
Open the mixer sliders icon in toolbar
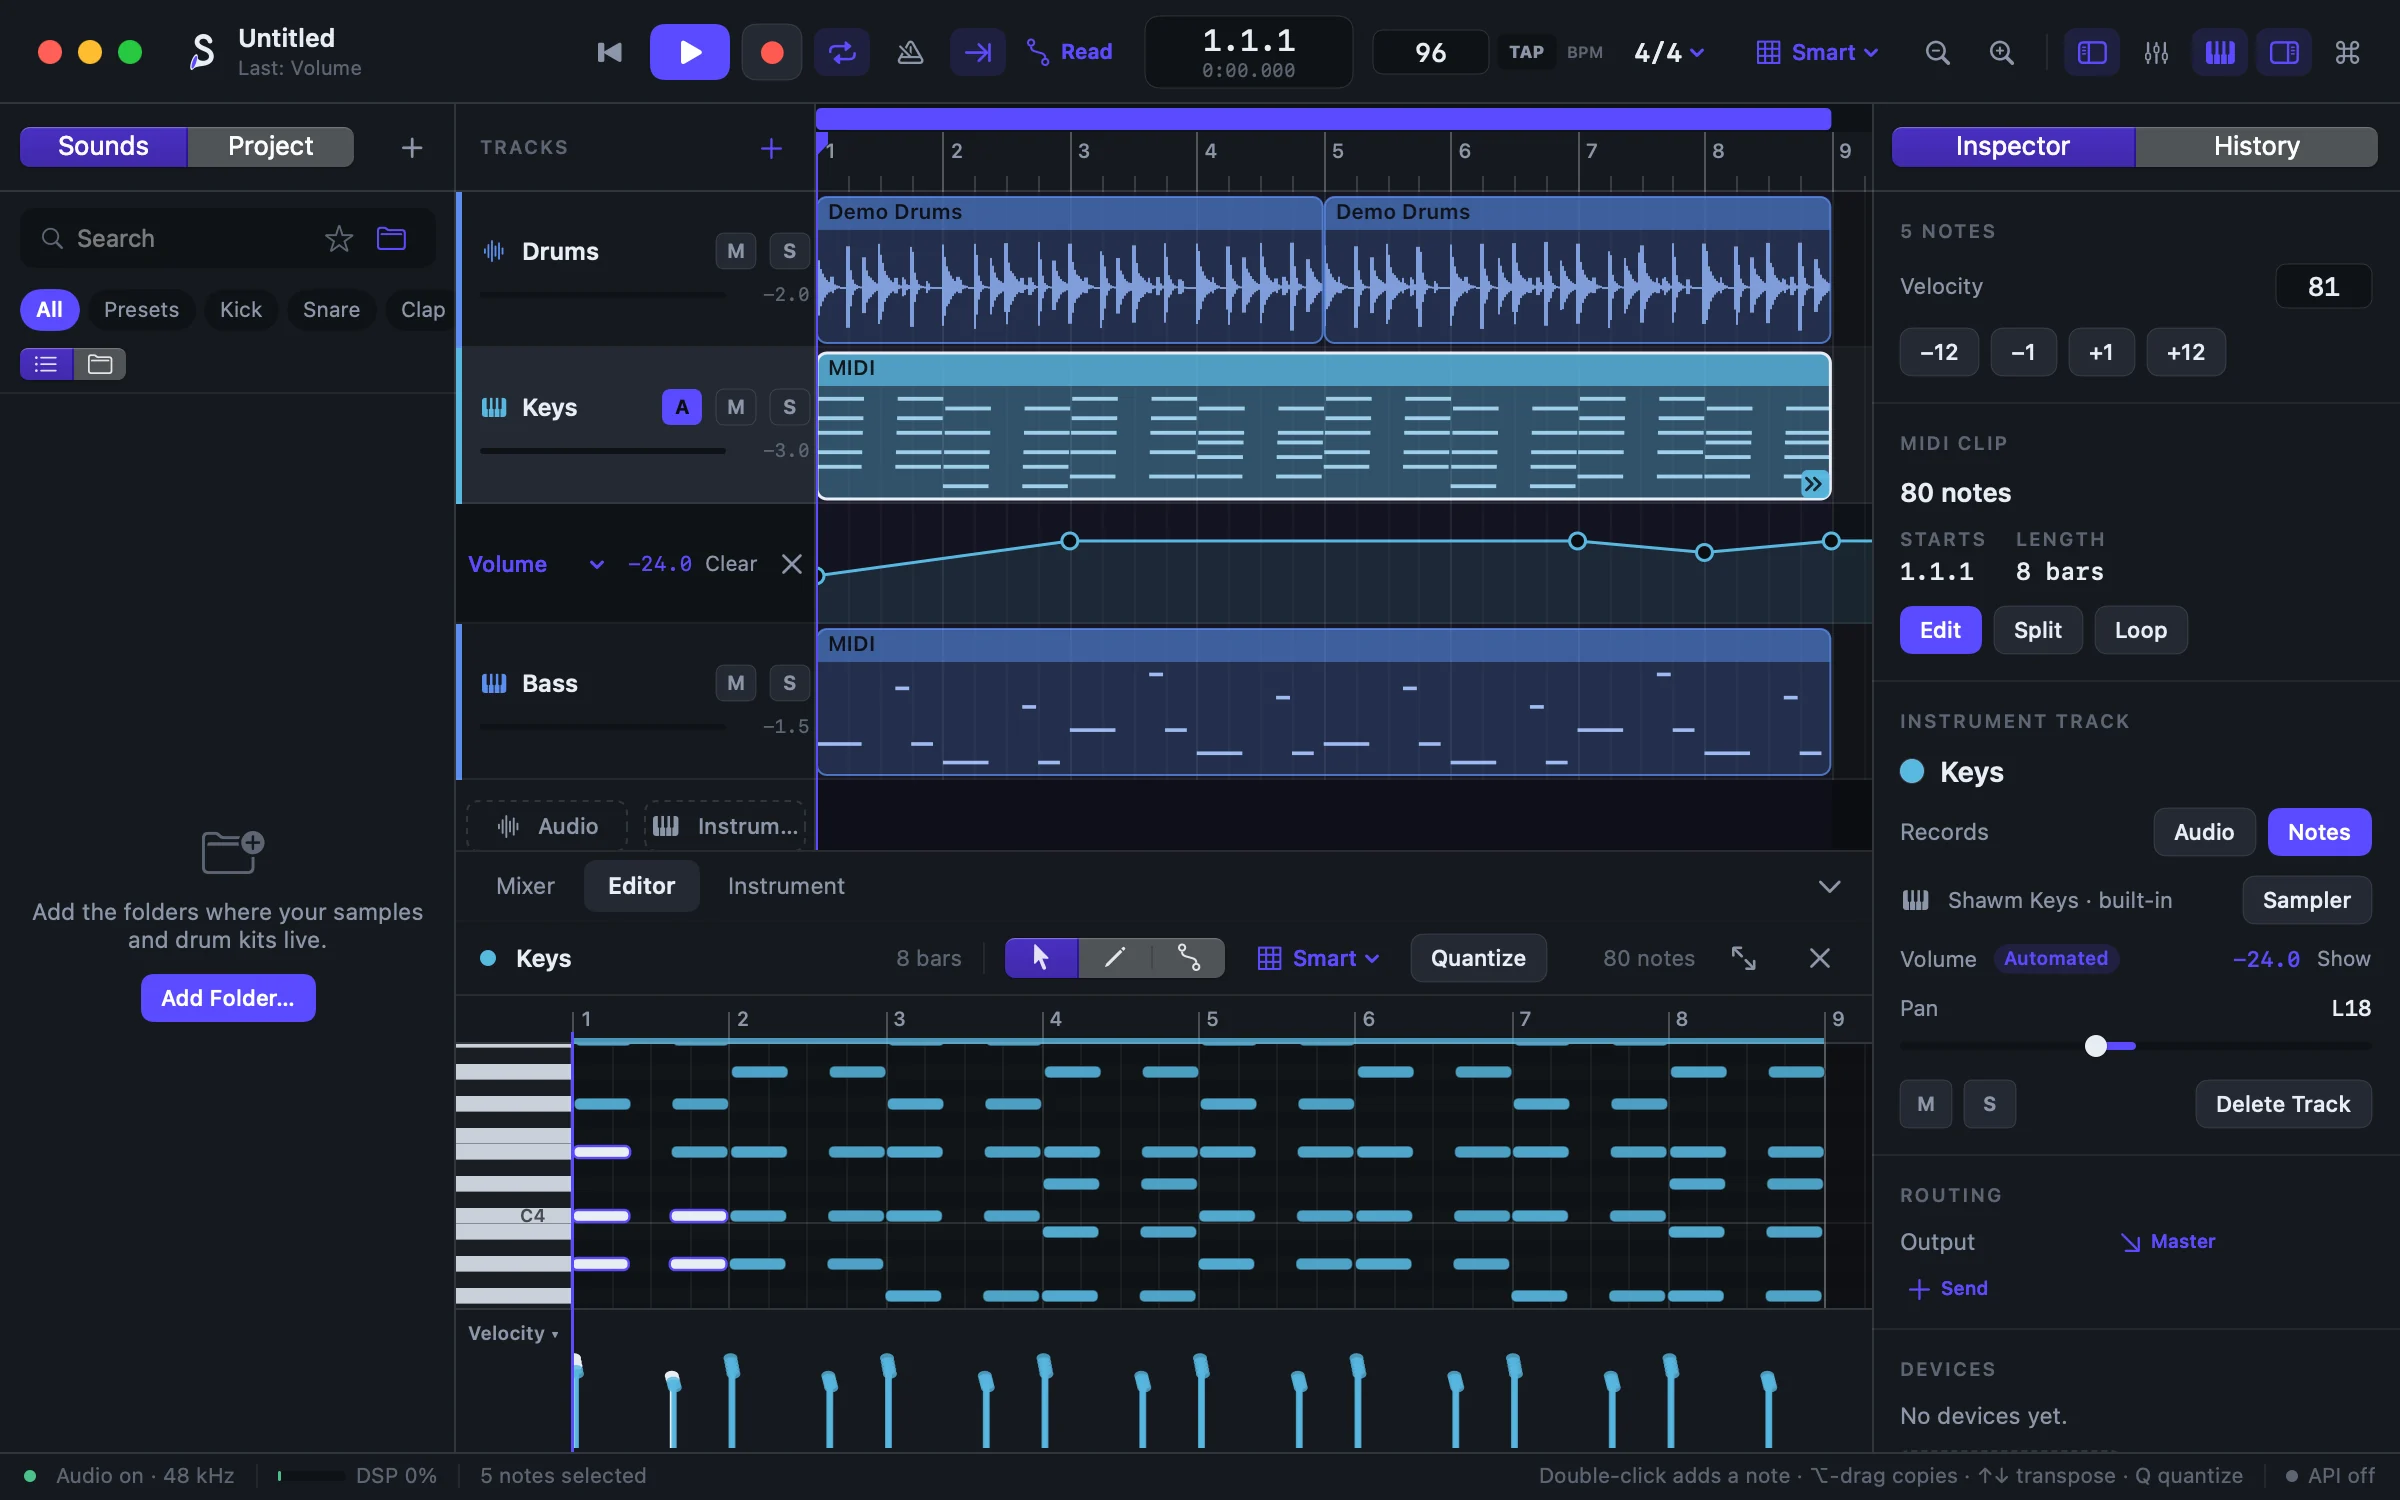pyautogui.click(x=2156, y=52)
